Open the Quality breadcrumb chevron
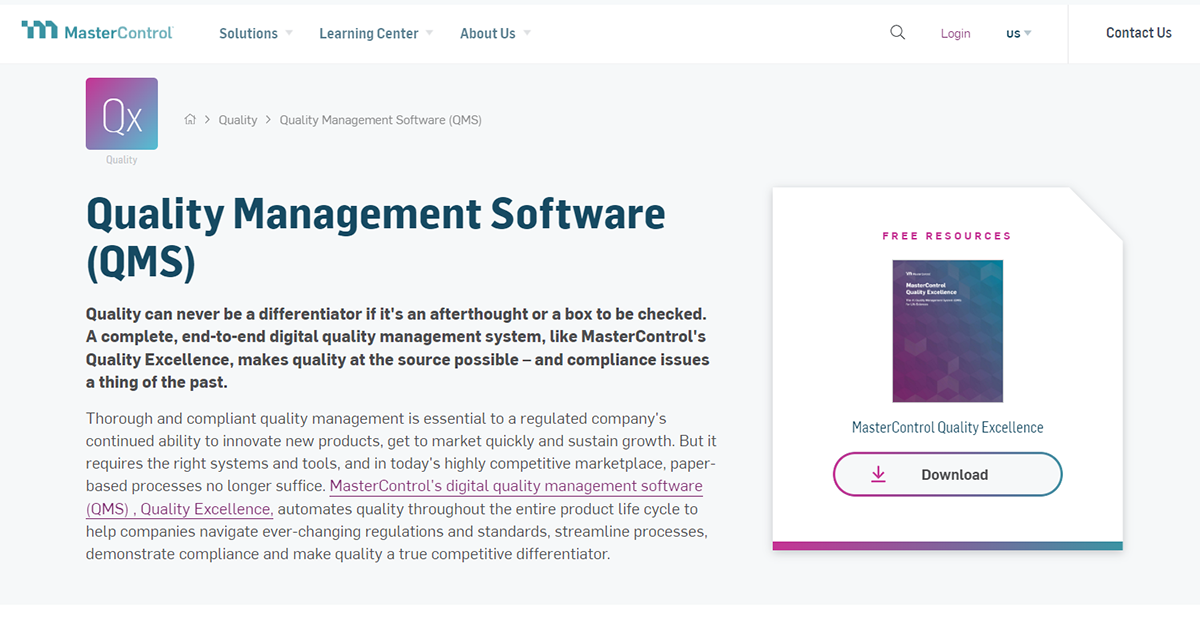This screenshot has width=1200, height=620. tap(266, 119)
